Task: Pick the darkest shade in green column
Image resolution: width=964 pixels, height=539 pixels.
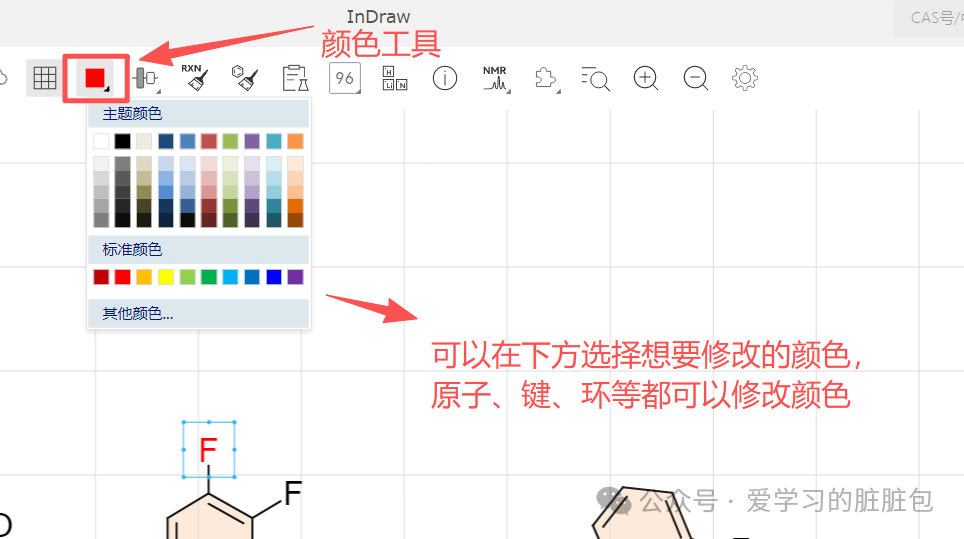Action: coord(231,220)
